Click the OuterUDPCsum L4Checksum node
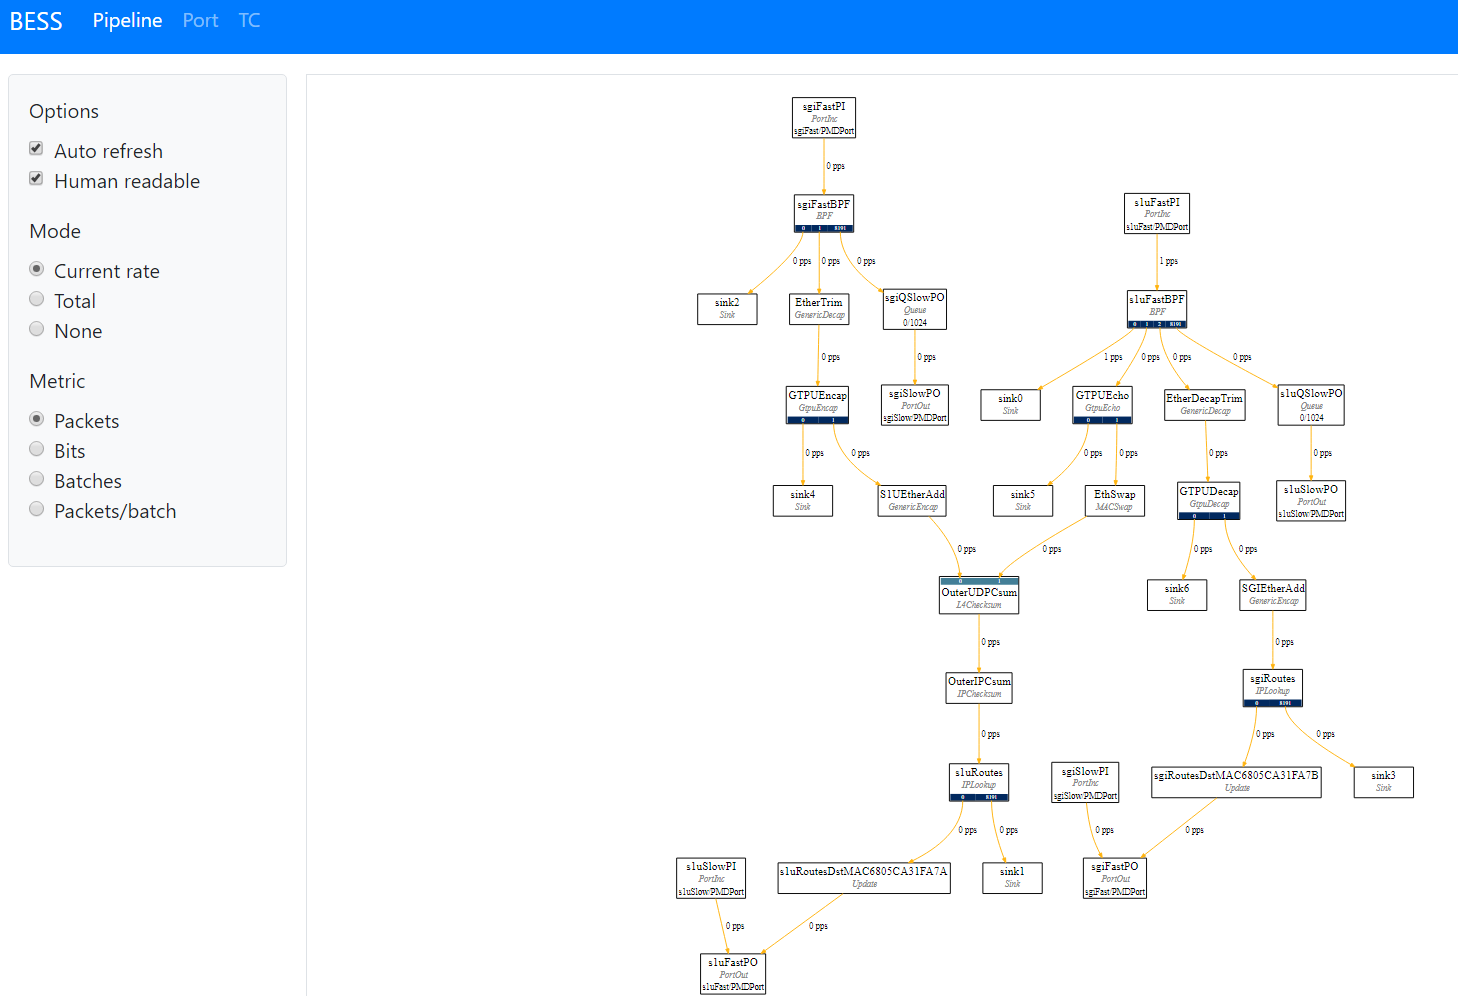1458x996 pixels. (979, 595)
